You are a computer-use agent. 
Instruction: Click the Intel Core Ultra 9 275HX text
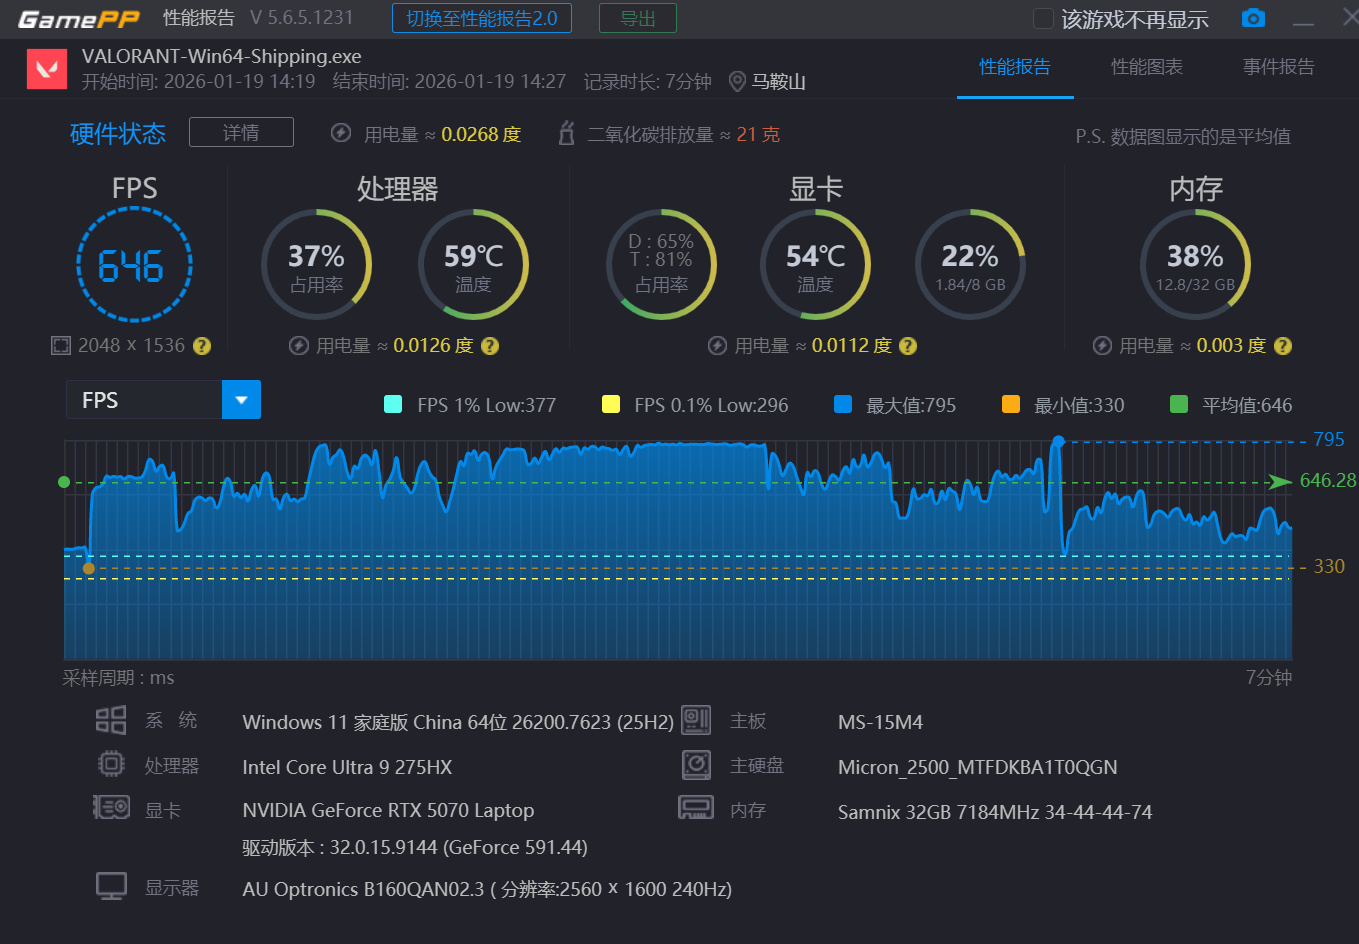pos(347,767)
